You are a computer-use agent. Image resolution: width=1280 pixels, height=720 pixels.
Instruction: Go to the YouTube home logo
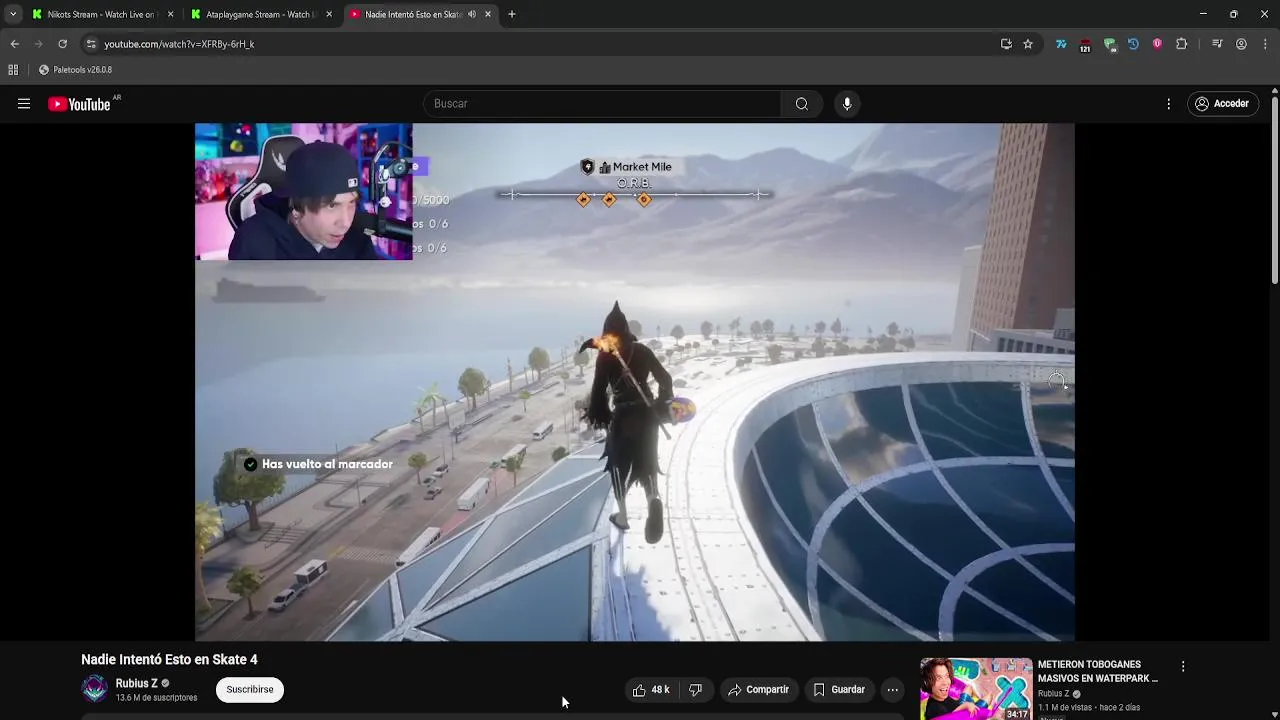(79, 104)
